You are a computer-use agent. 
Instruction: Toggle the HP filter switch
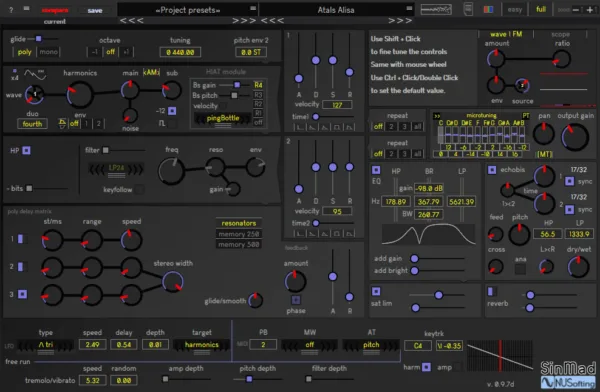coord(26,150)
